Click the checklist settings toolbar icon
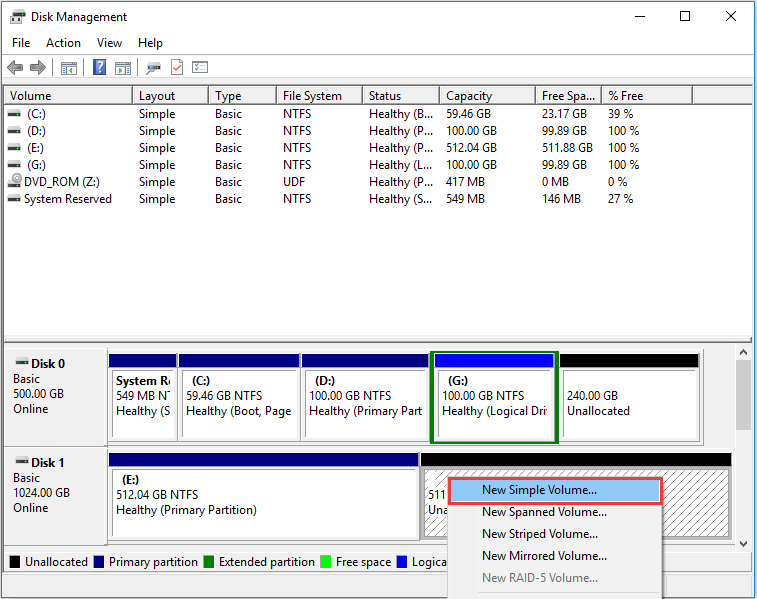The image size is (757, 599). pyautogui.click(x=200, y=68)
